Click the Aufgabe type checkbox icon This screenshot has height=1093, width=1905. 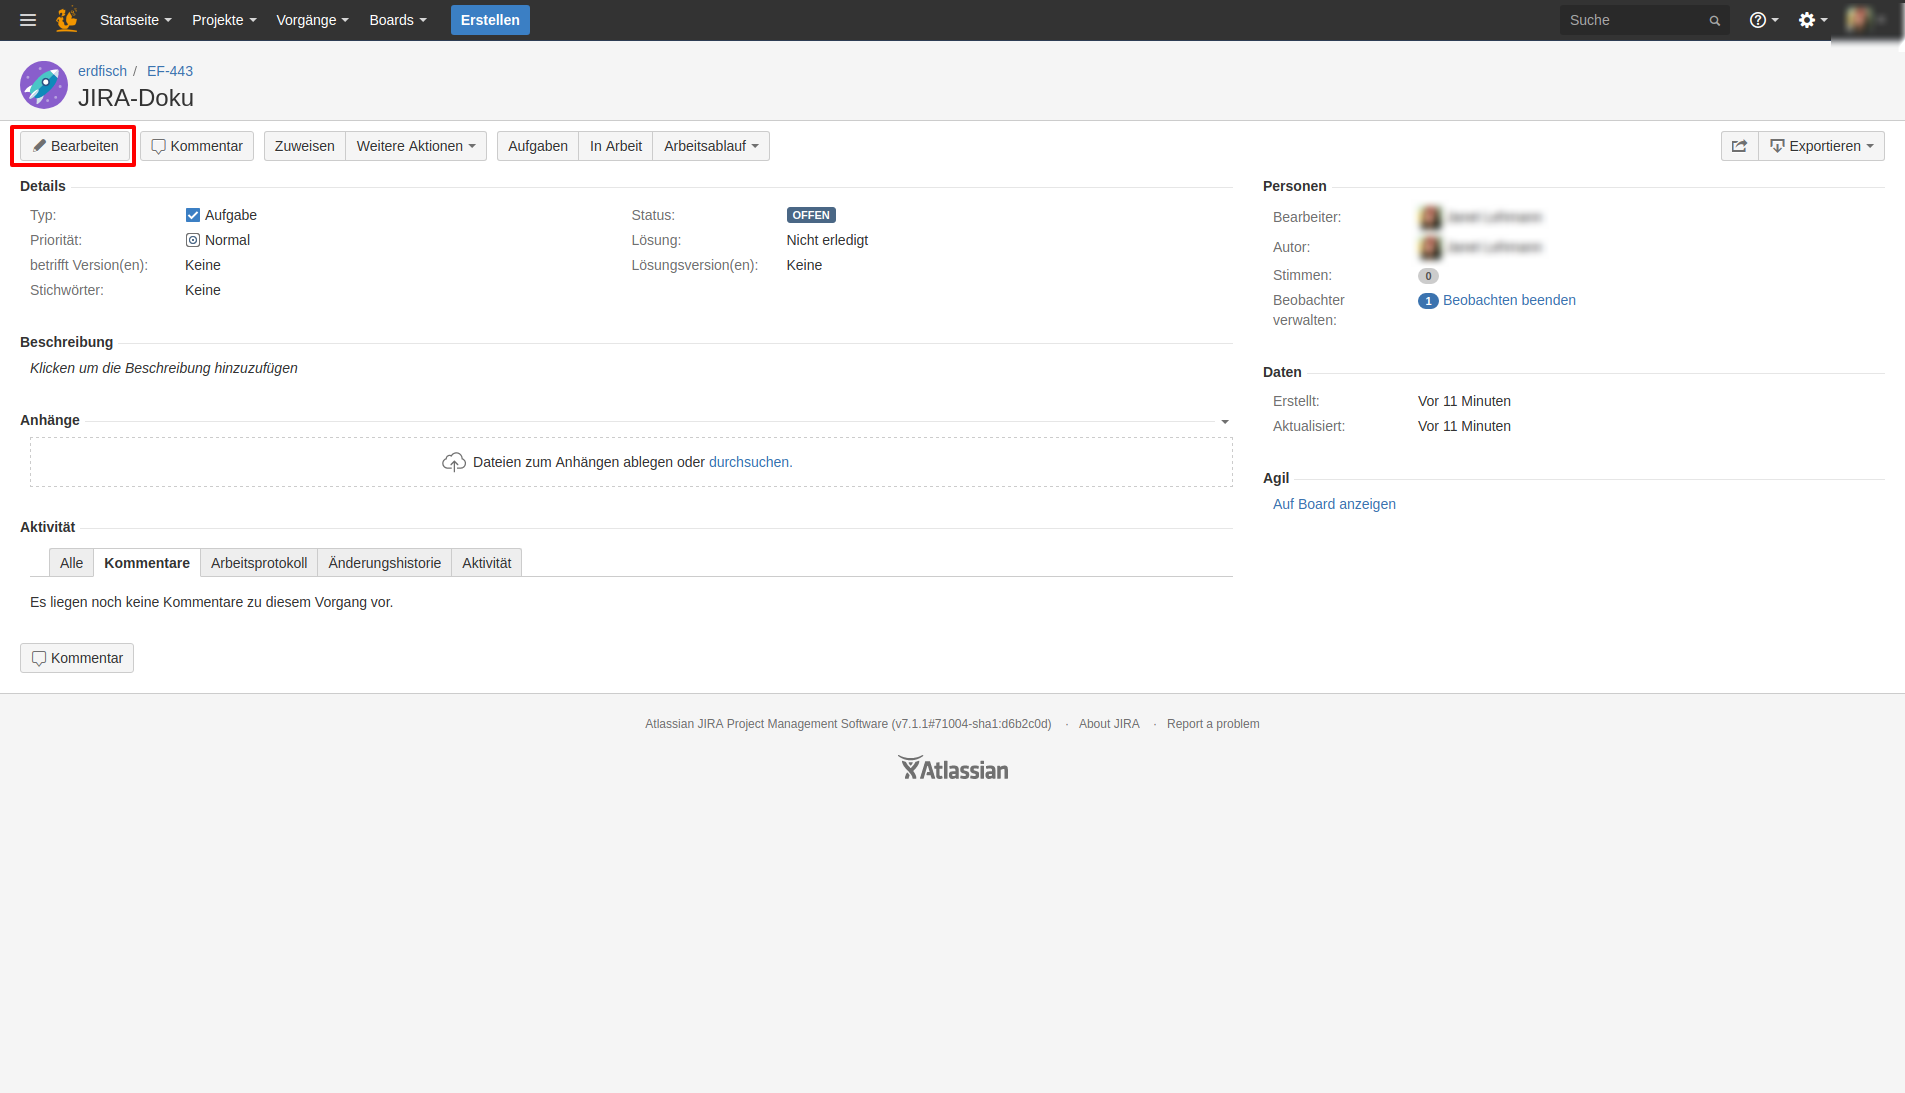pyautogui.click(x=193, y=215)
